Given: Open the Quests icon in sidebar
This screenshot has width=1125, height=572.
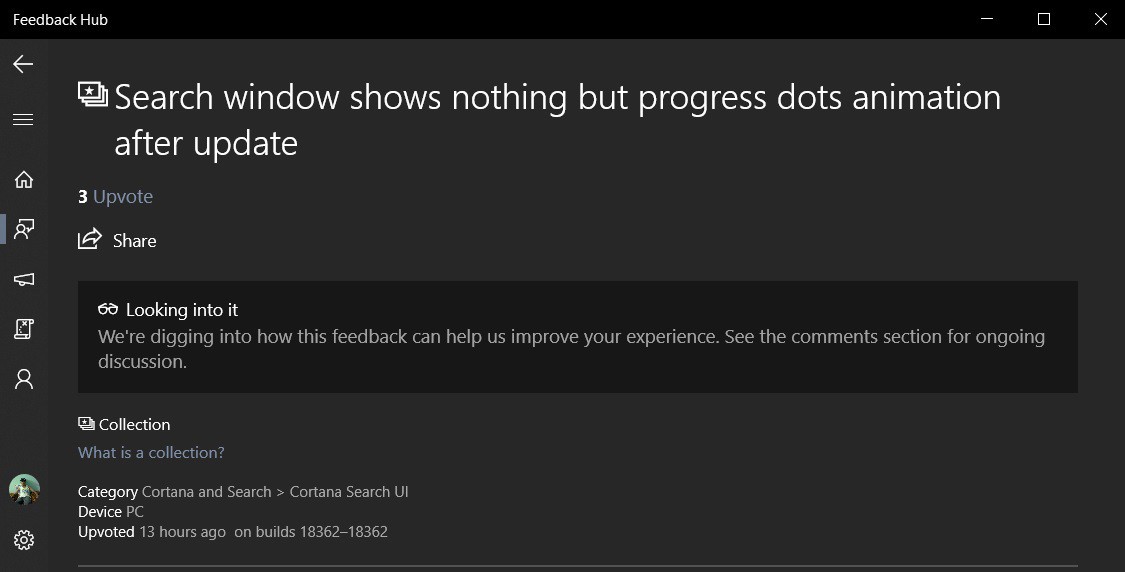Looking at the screenshot, I should (x=23, y=329).
